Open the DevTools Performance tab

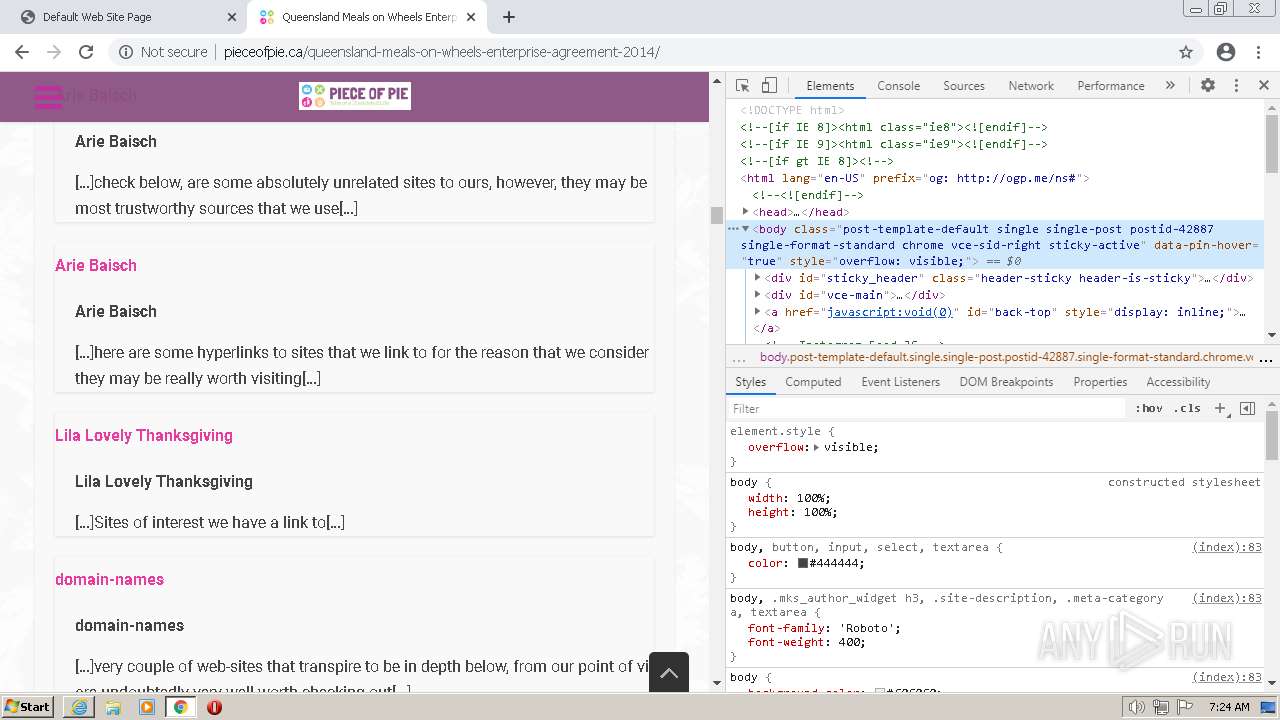[1111, 86]
